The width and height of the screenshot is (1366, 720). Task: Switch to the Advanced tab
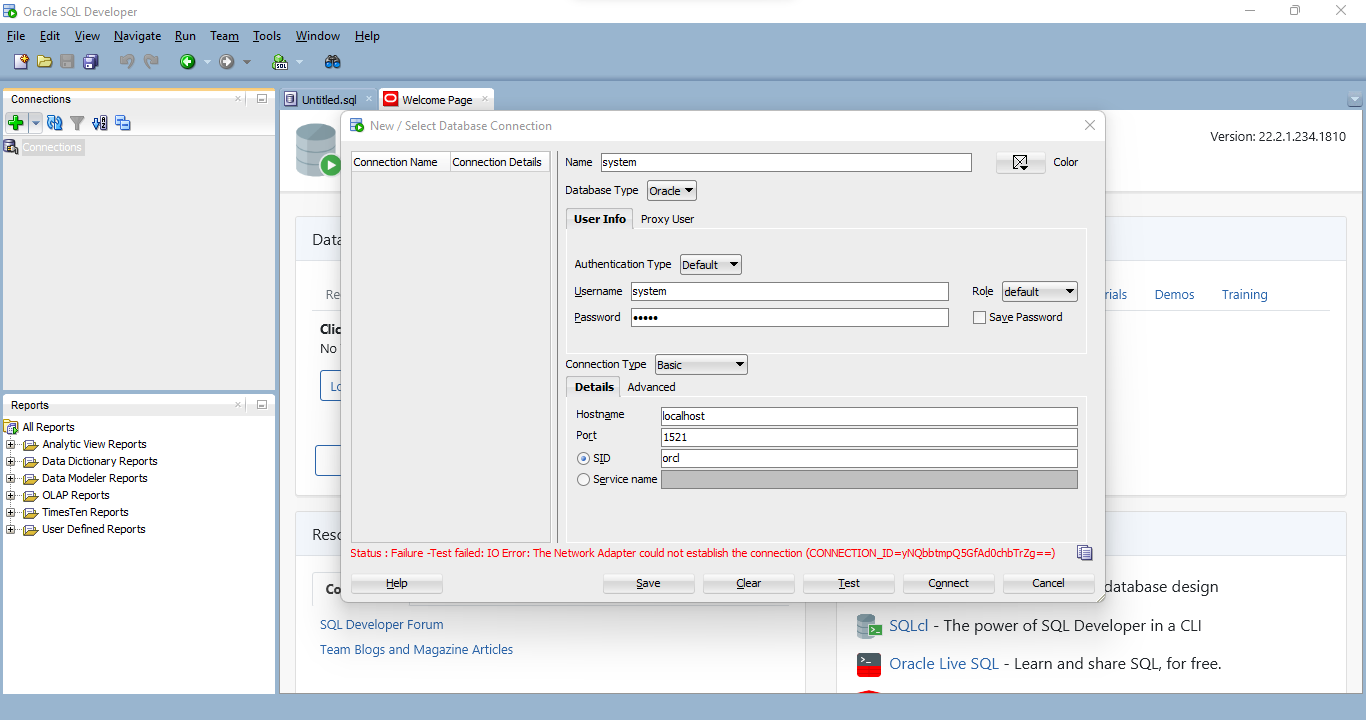tap(651, 387)
